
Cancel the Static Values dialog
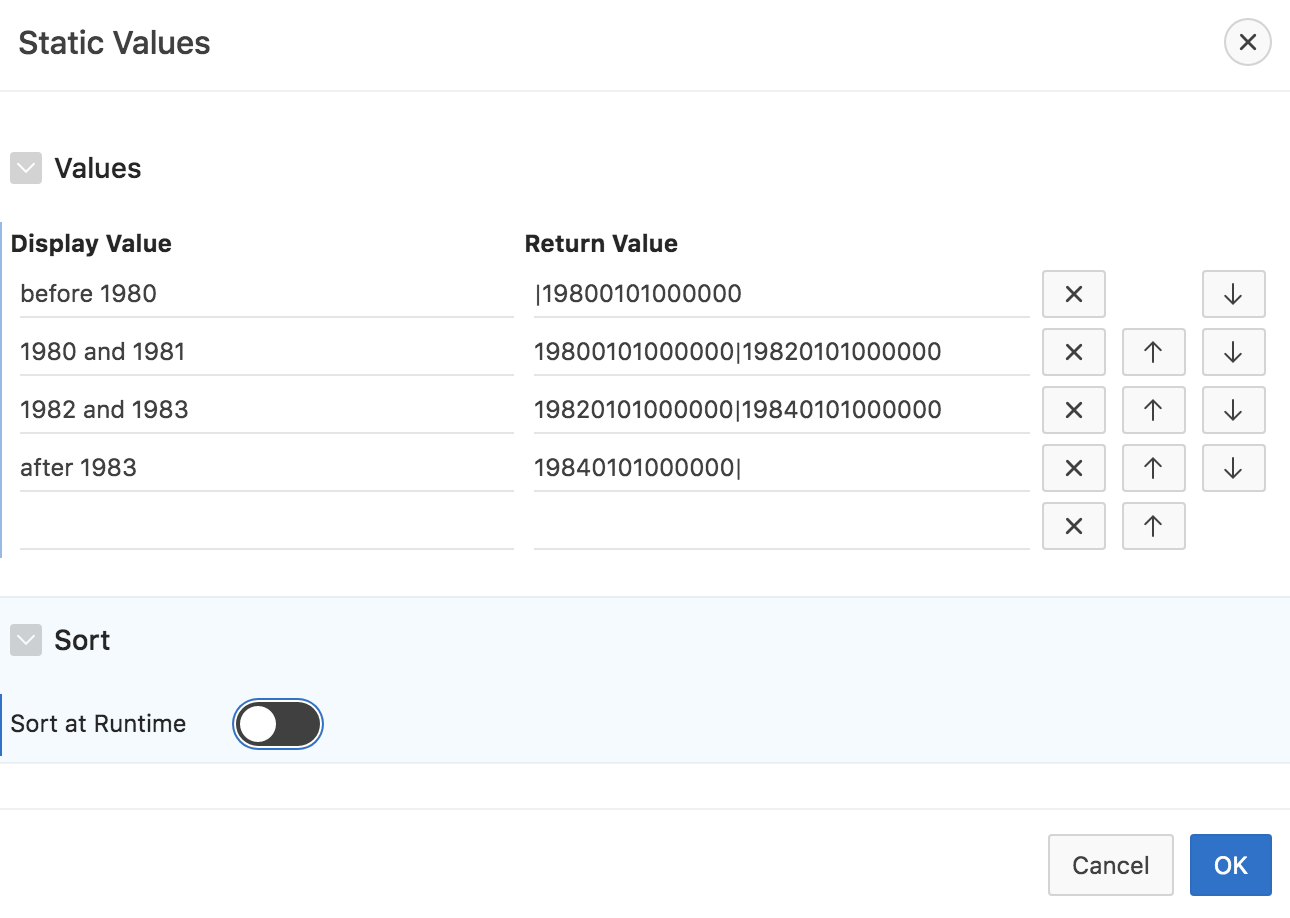coord(1110,865)
